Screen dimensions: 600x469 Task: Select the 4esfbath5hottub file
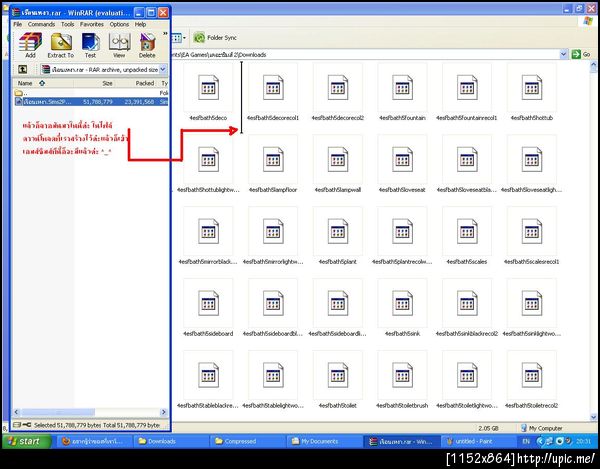(532, 92)
